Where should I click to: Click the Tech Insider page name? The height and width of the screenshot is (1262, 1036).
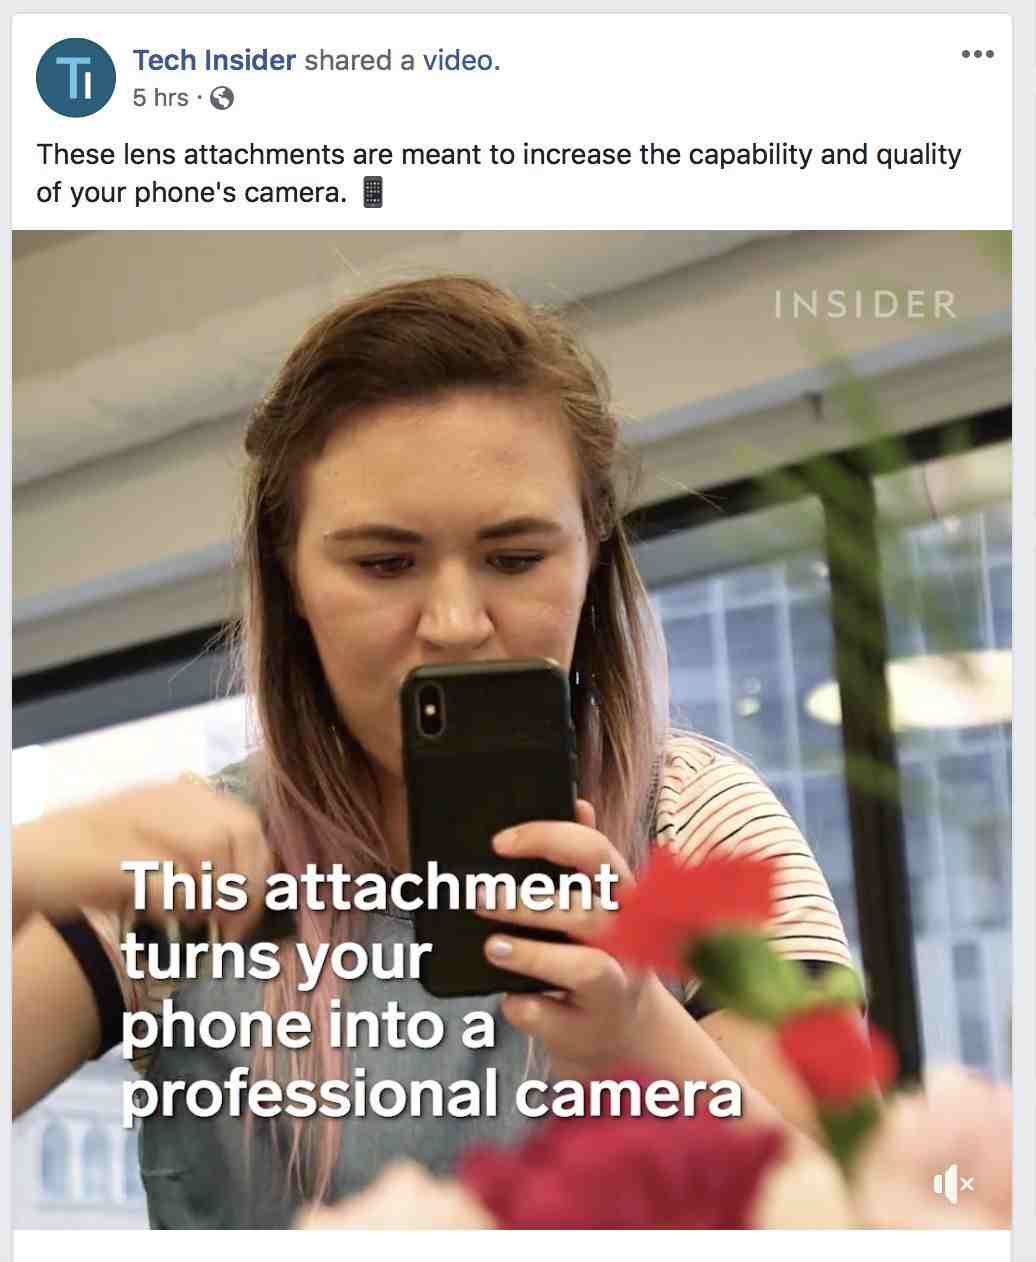[214, 61]
